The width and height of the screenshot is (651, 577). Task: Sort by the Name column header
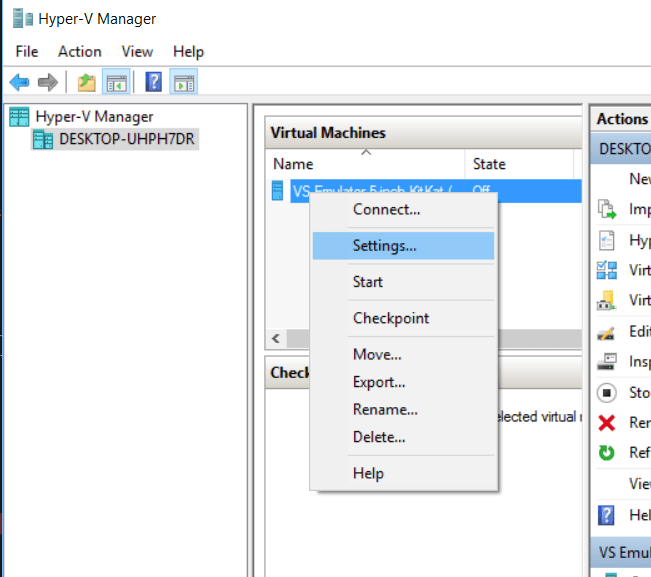[x=365, y=164]
